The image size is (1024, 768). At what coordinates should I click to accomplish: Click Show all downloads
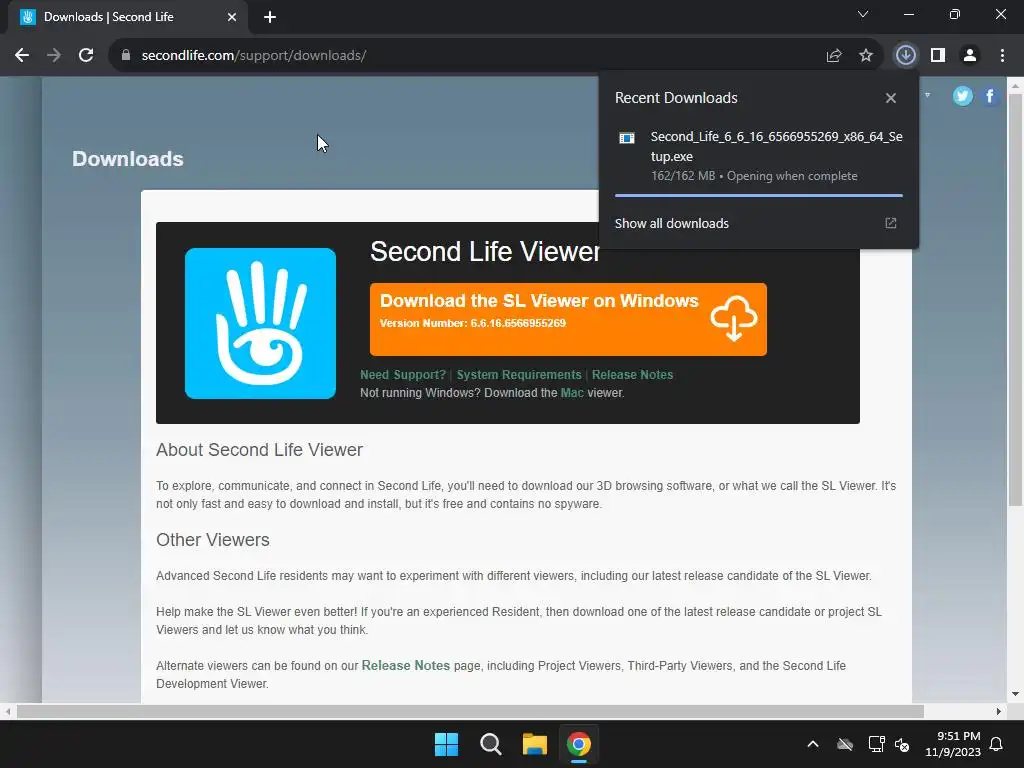[x=671, y=223]
